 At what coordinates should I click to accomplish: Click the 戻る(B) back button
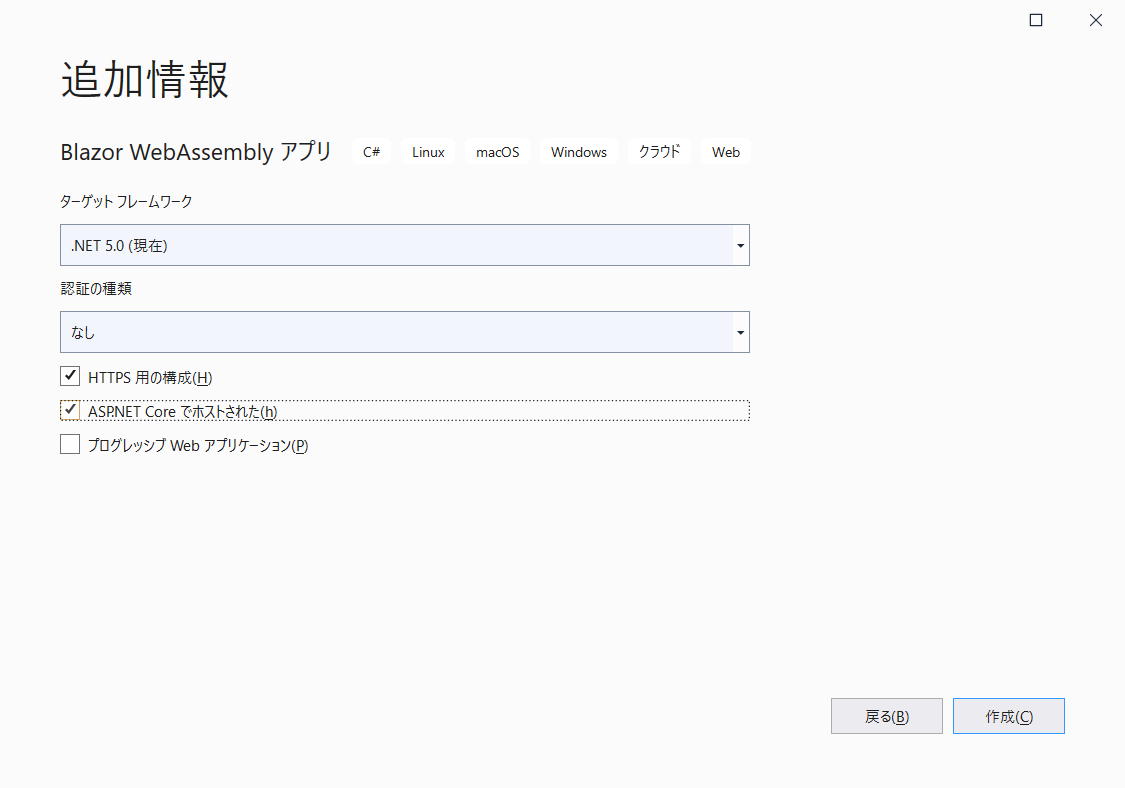pyautogui.click(x=887, y=716)
